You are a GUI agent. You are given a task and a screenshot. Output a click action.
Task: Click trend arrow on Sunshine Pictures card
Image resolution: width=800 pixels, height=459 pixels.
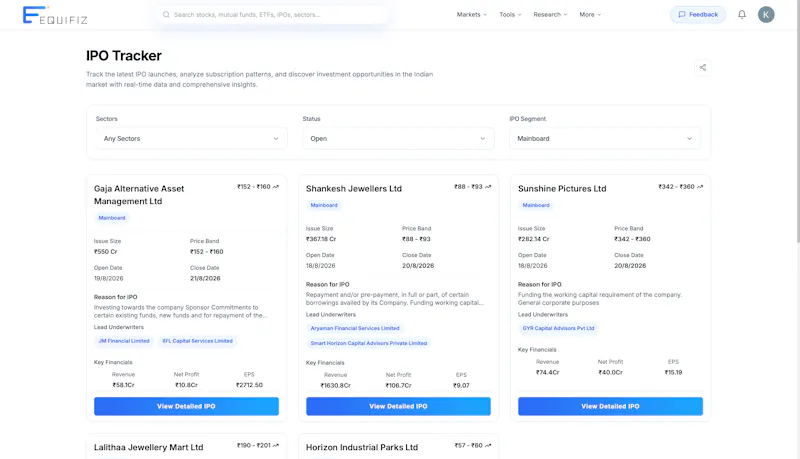(700, 187)
